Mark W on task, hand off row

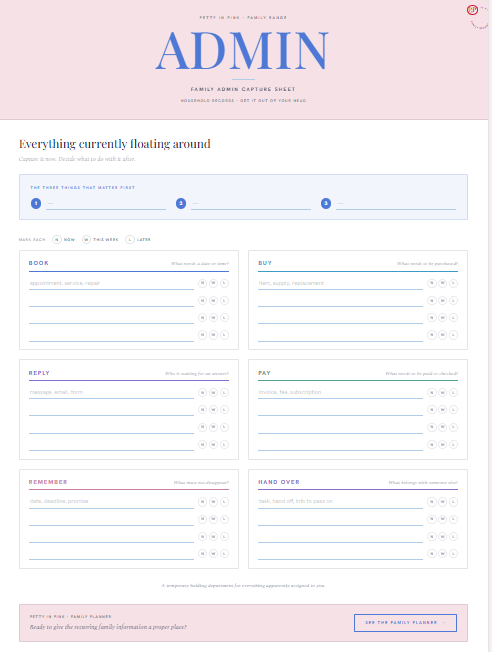pyautogui.click(x=443, y=502)
